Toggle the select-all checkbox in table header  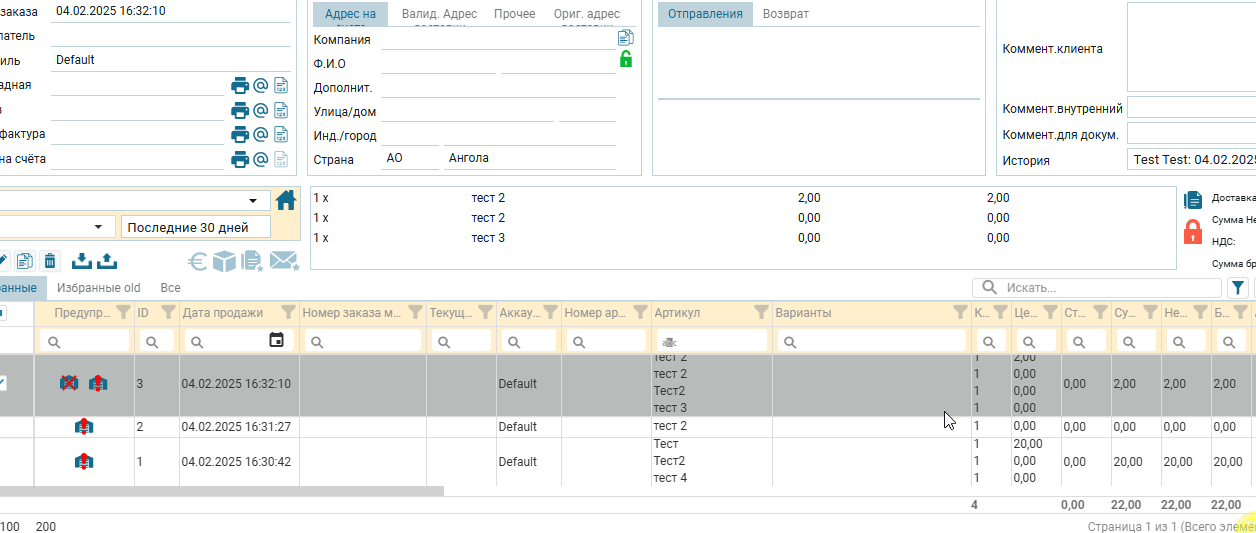coord(2,313)
